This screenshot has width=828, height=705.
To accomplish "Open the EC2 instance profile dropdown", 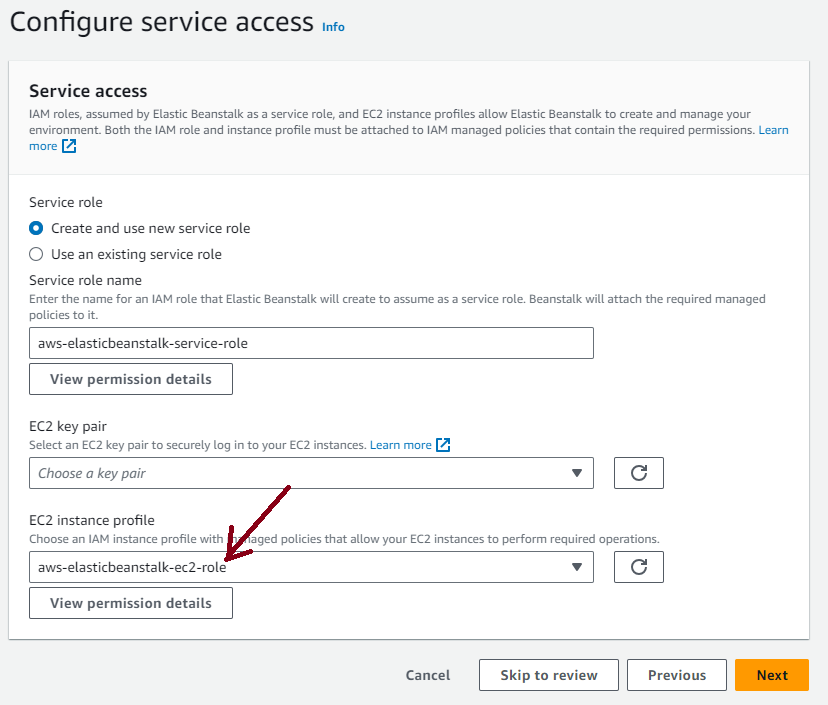I will [311, 567].
